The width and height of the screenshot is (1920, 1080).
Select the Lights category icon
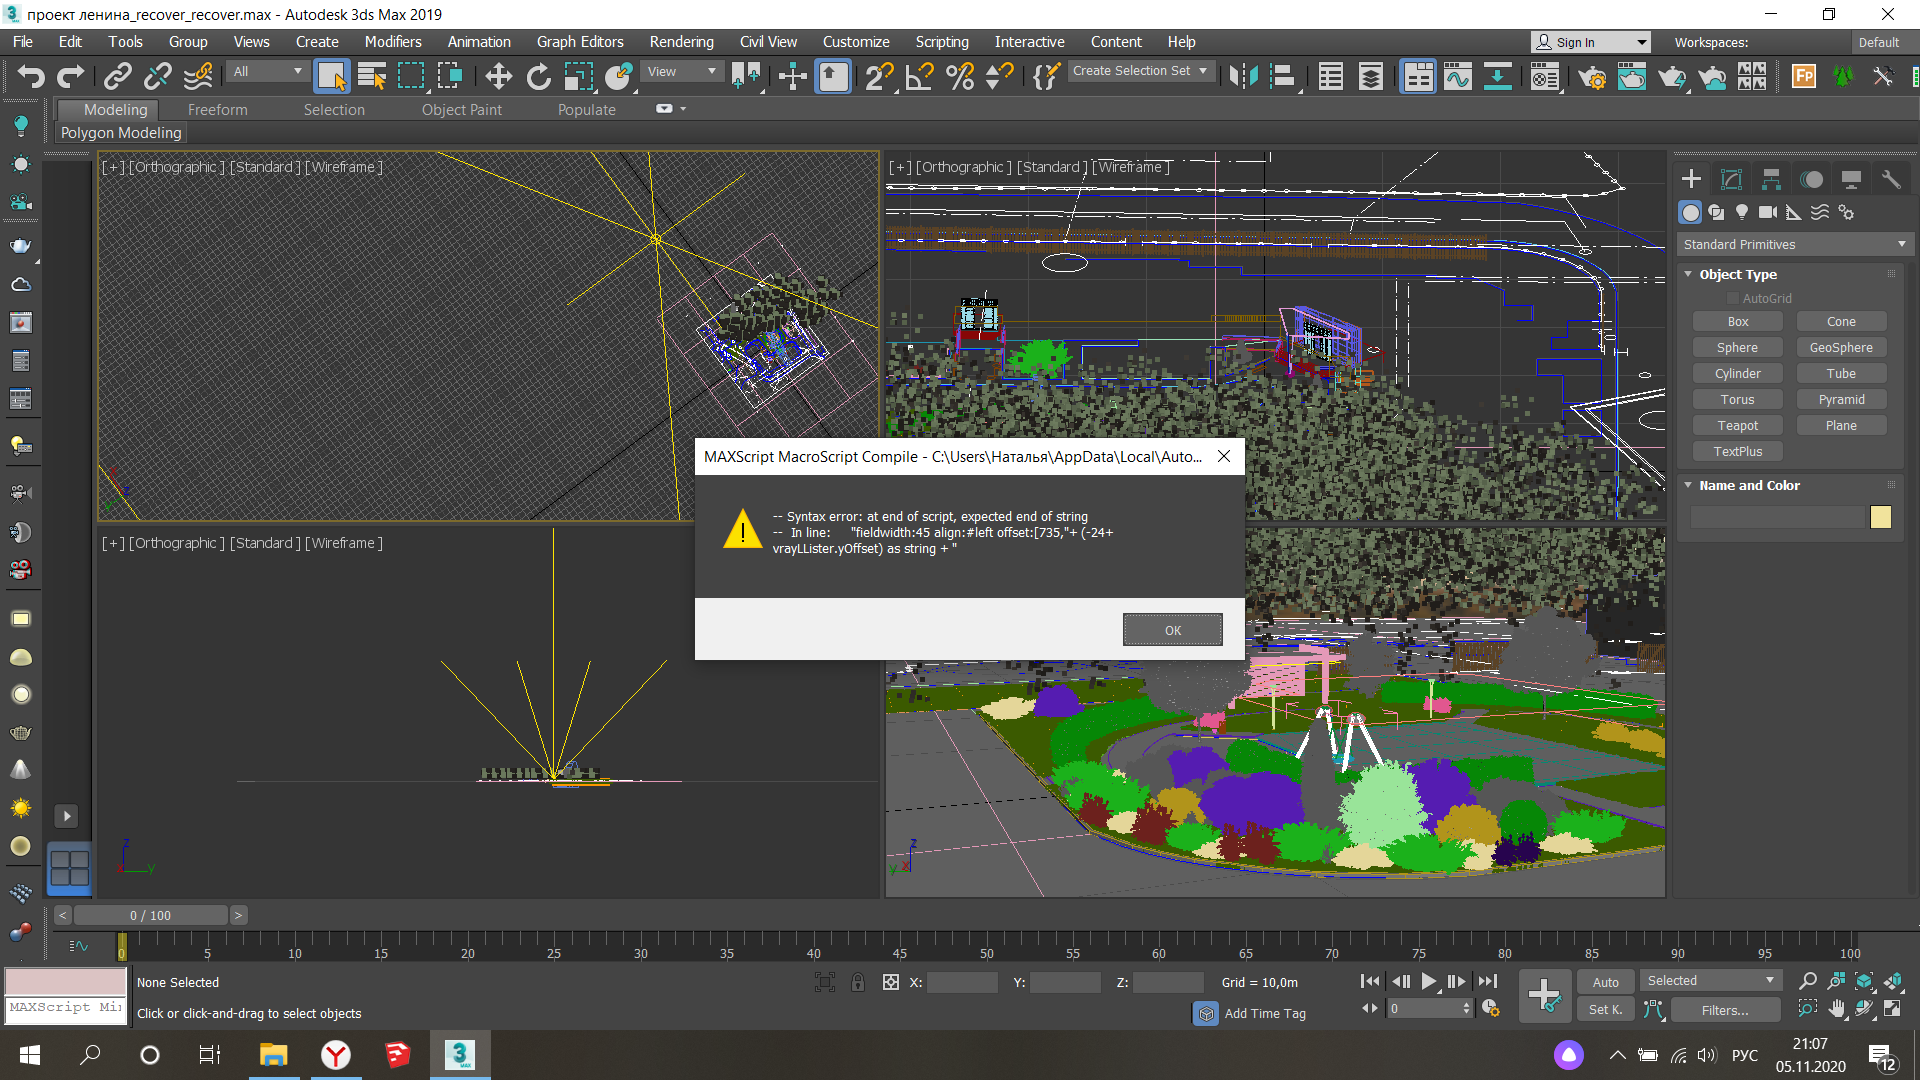(1742, 212)
